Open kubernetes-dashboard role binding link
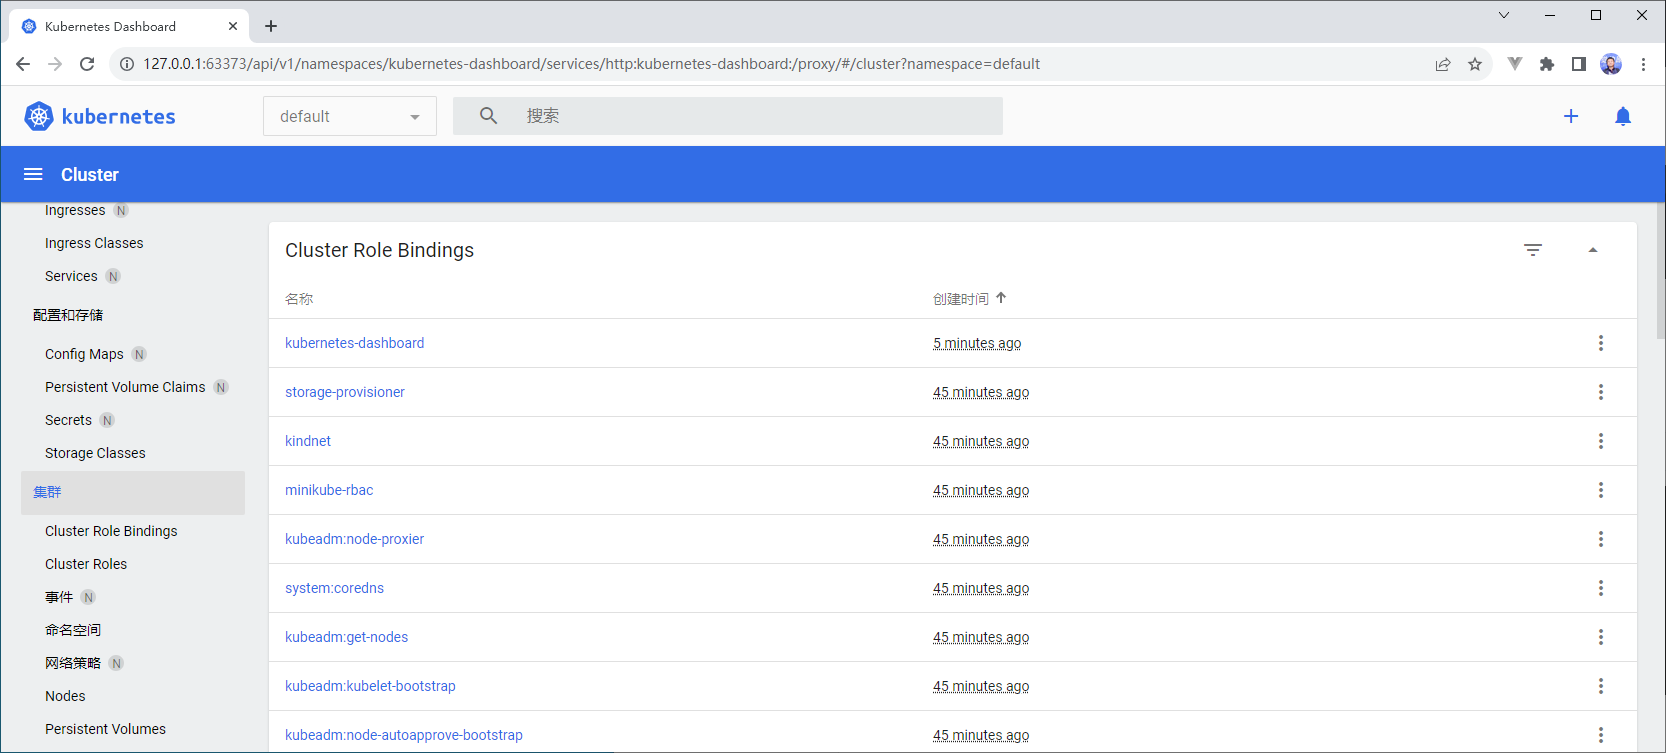 pyautogui.click(x=354, y=343)
